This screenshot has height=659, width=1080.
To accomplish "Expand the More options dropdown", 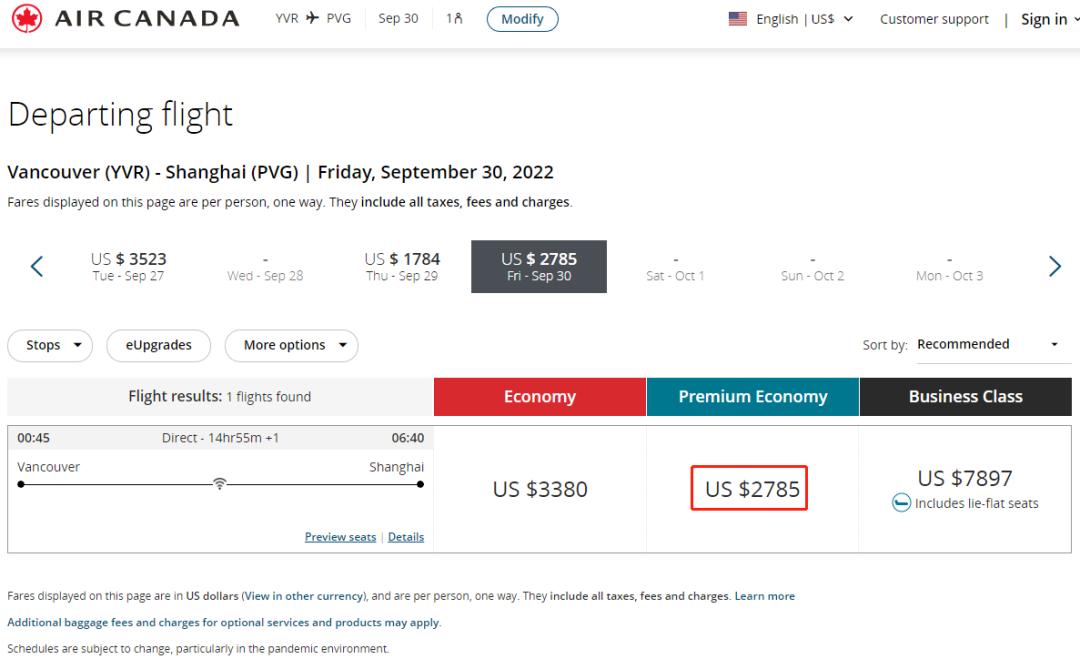I will (x=291, y=345).
